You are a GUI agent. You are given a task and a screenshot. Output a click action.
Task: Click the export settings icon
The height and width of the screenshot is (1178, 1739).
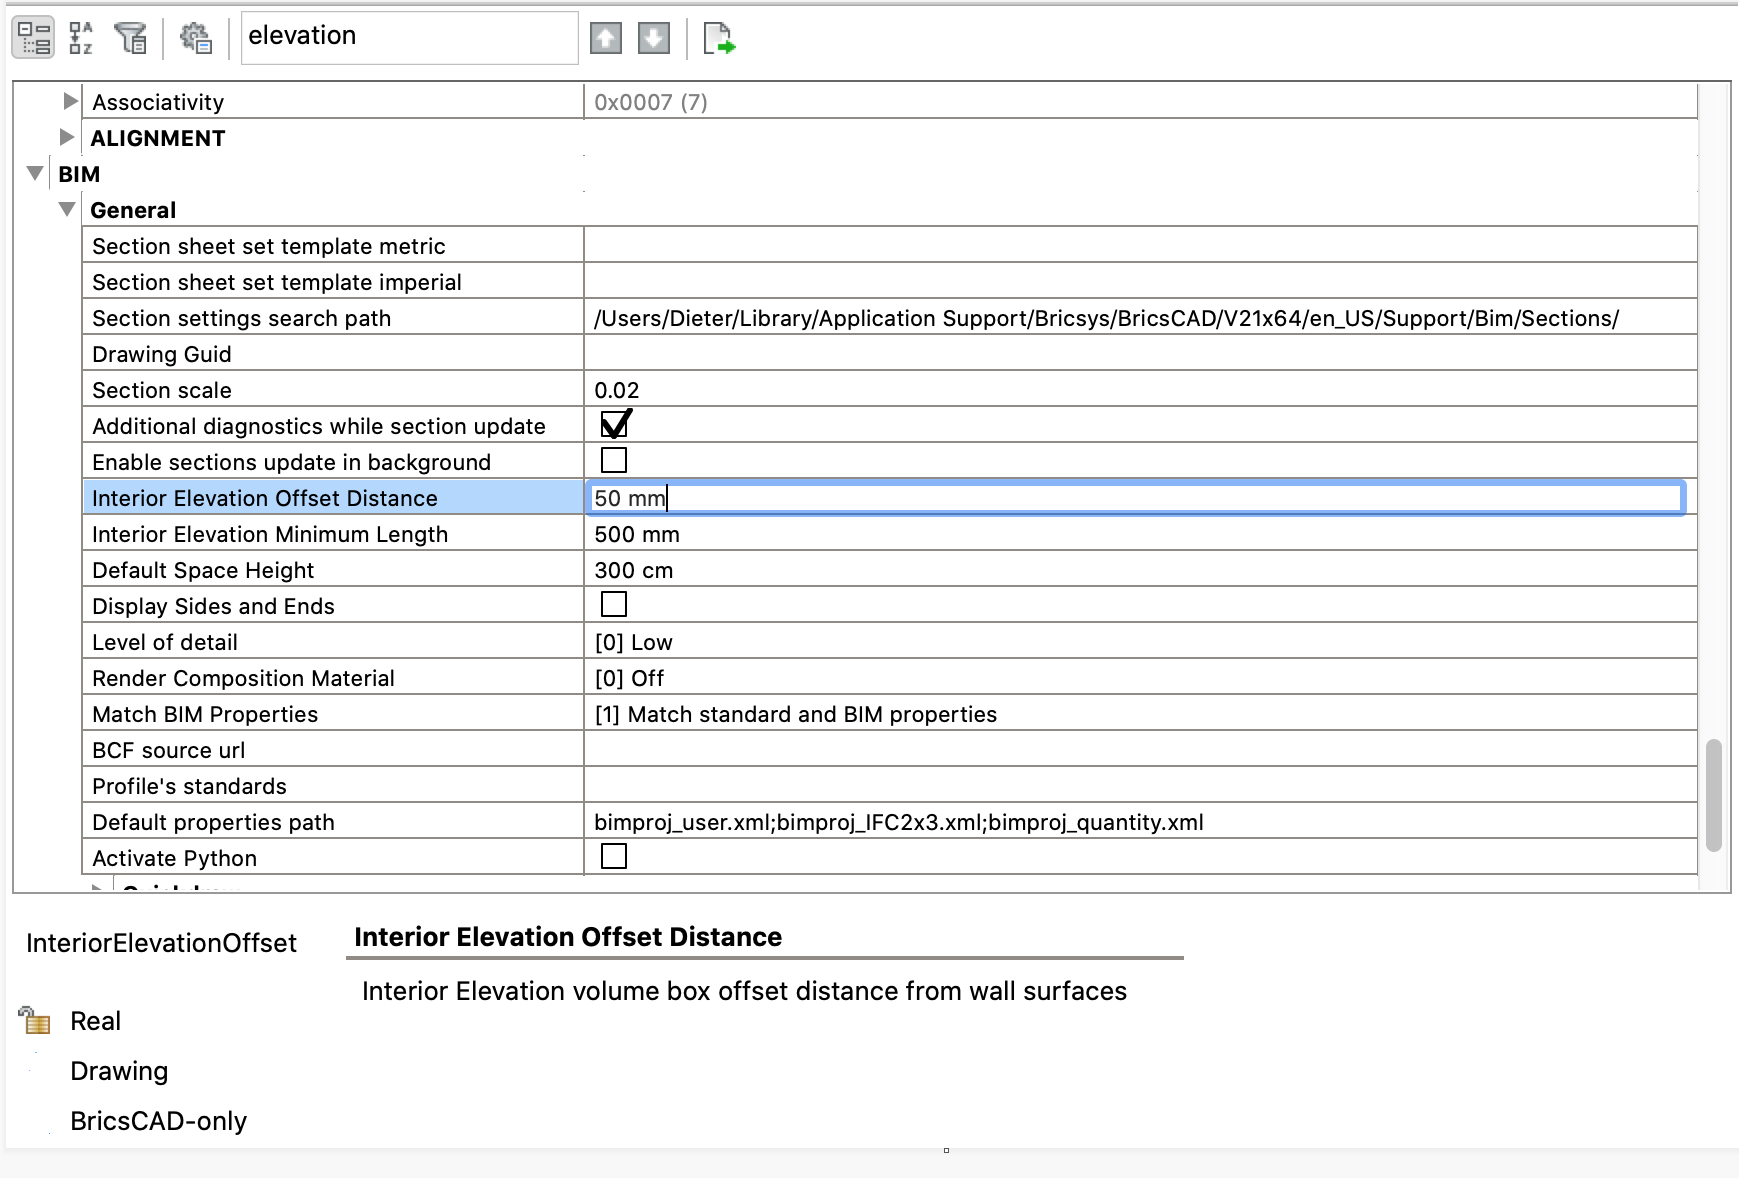(718, 38)
